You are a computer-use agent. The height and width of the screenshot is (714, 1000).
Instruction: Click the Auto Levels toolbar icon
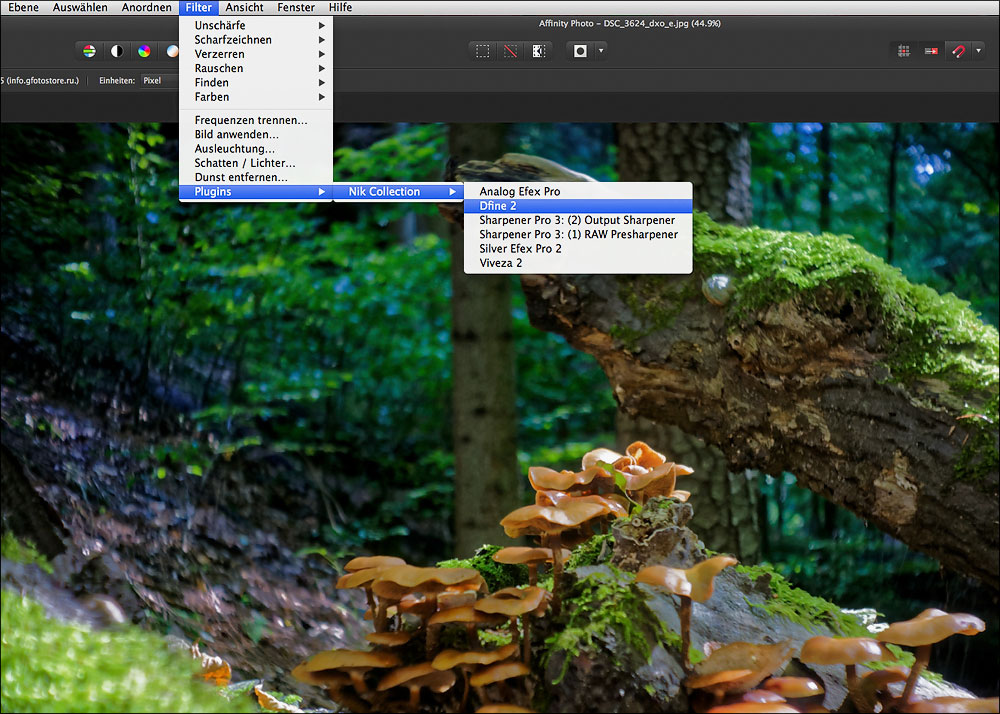point(90,51)
